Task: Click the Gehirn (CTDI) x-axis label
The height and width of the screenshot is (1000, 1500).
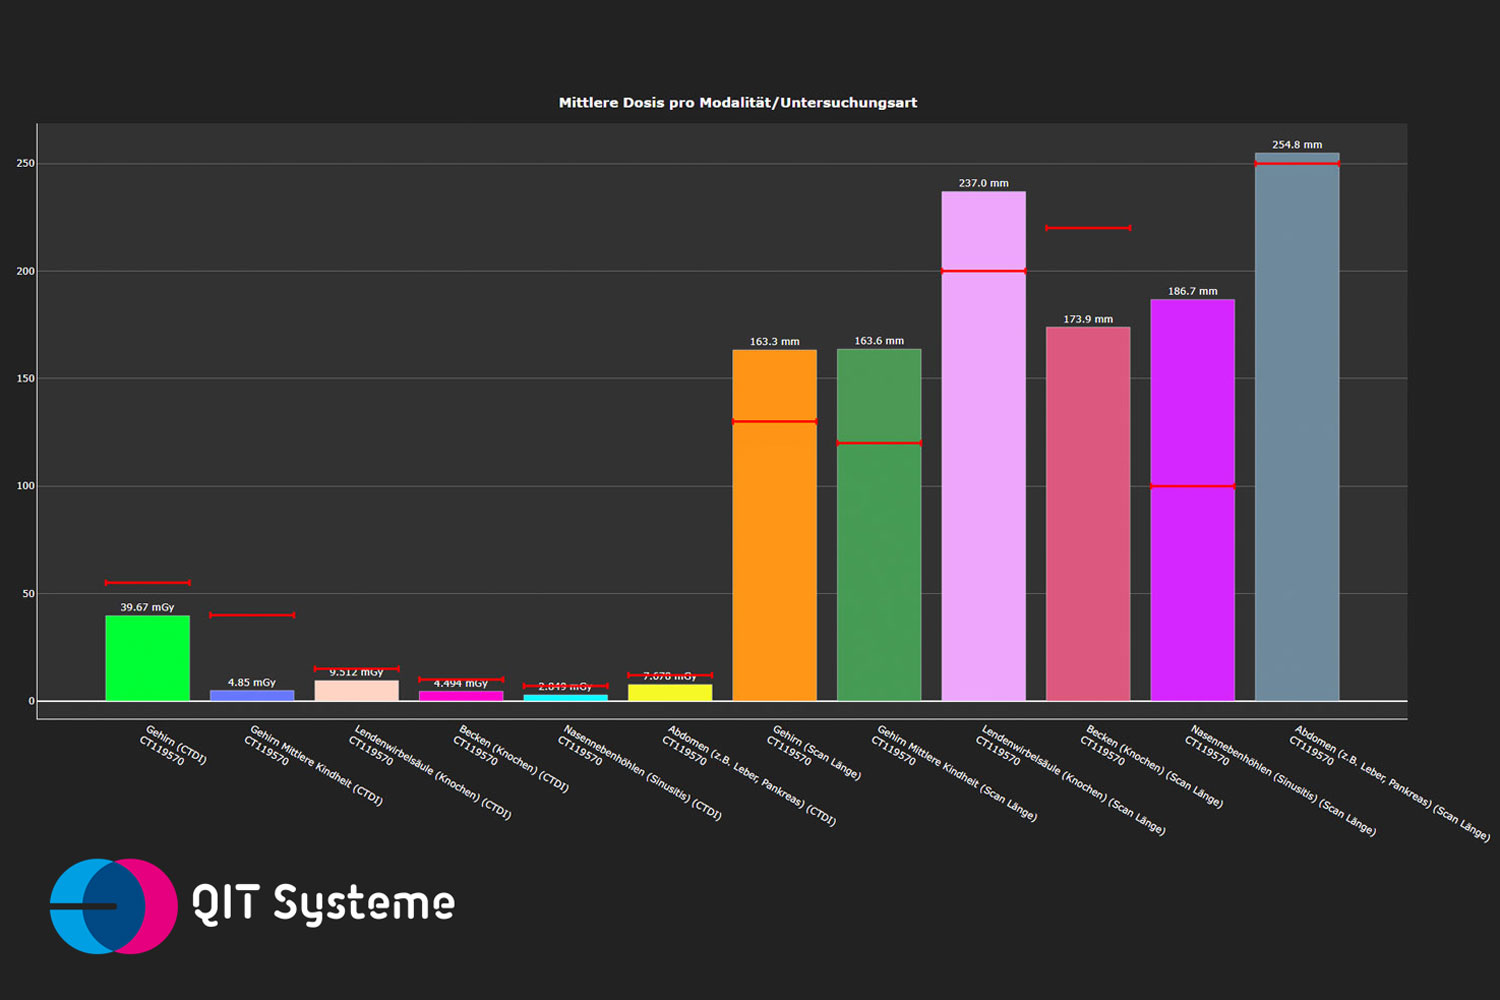Action: [172, 746]
